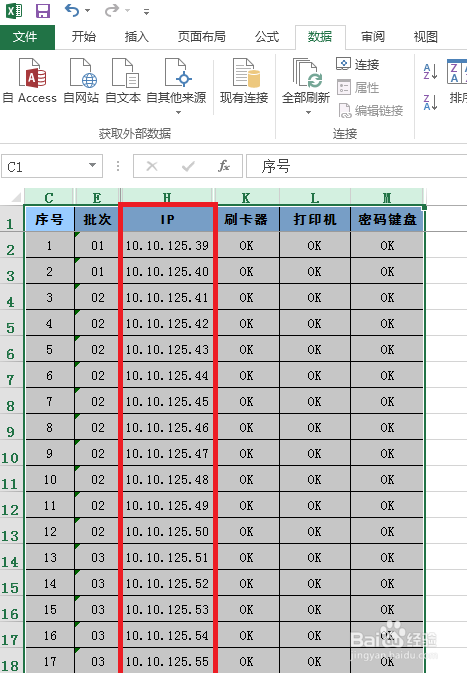Click the 全部刷新 refresh icon
This screenshot has height=673, width=467.
[x=306, y=73]
